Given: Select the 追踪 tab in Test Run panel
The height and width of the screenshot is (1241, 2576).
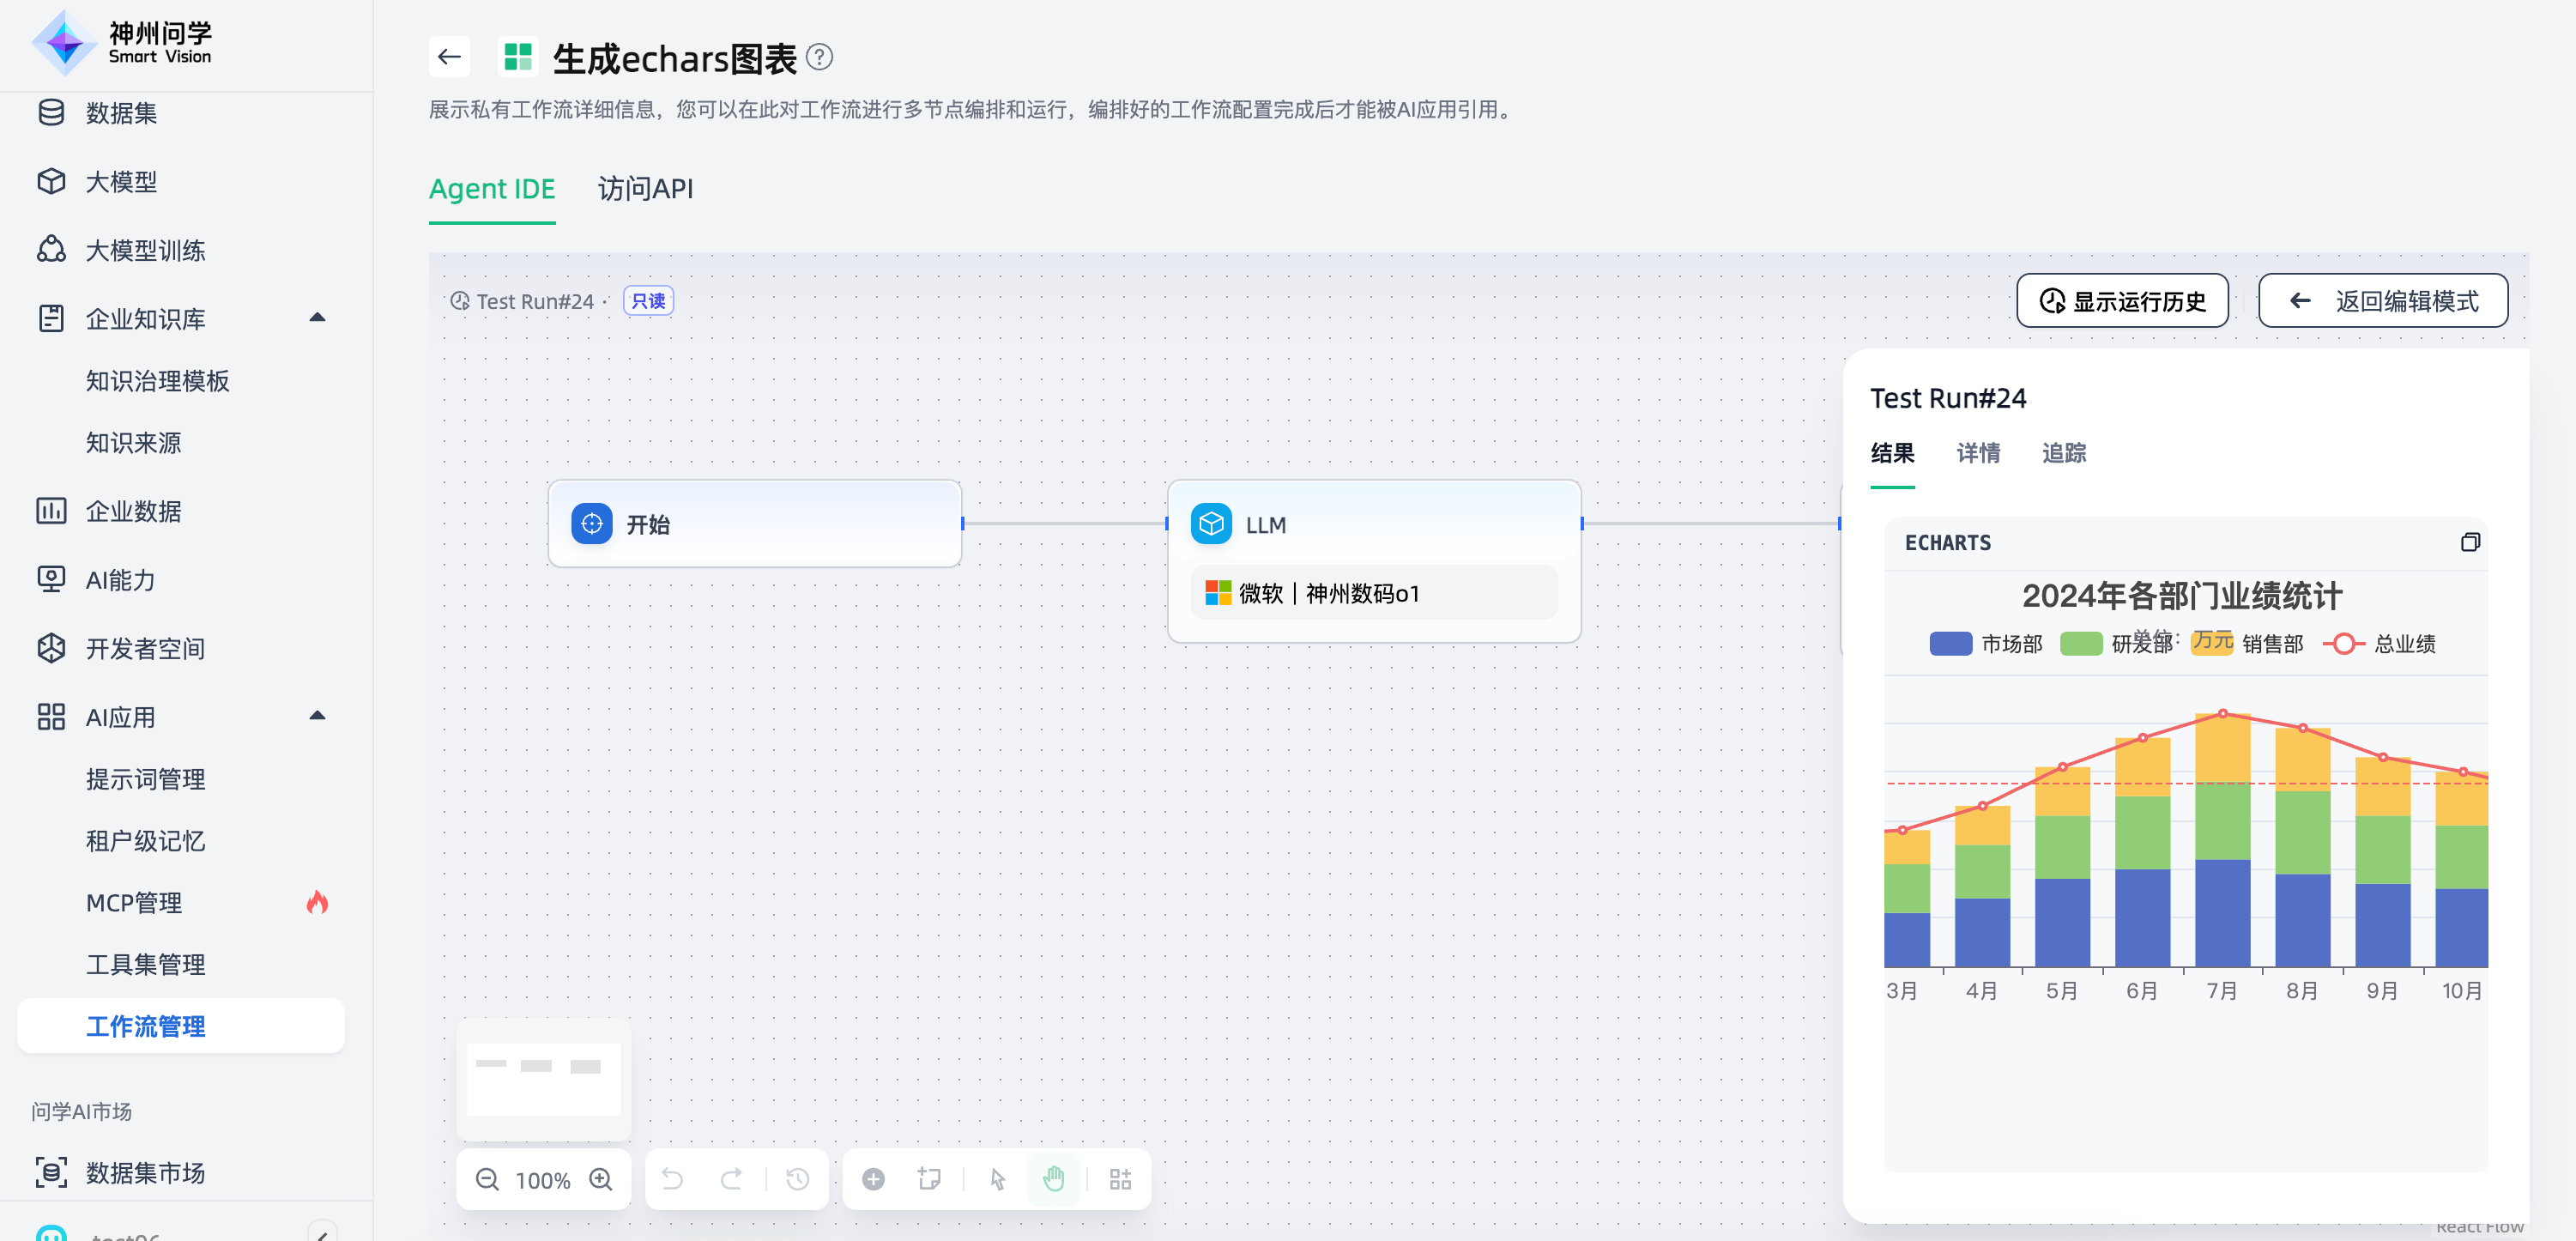Looking at the screenshot, I should [2064, 453].
